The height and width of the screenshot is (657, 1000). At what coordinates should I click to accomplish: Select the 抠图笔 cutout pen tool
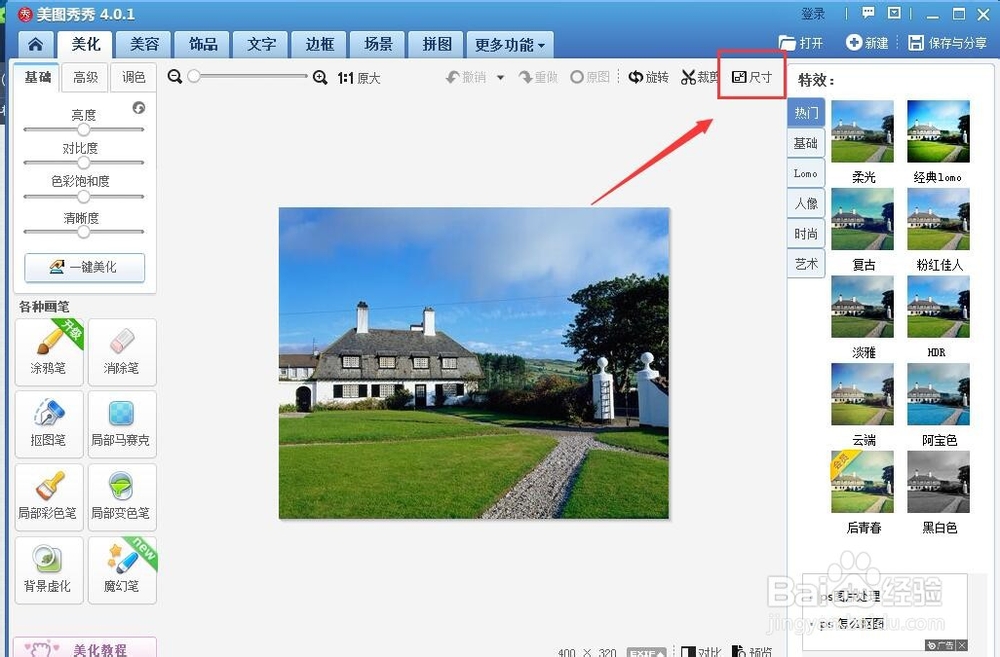click(49, 424)
